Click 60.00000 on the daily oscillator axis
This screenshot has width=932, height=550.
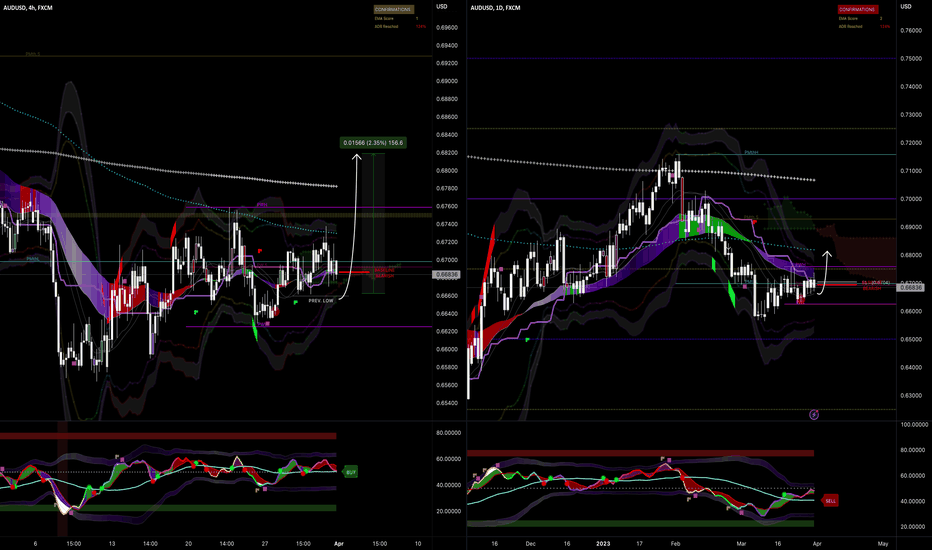pos(912,476)
